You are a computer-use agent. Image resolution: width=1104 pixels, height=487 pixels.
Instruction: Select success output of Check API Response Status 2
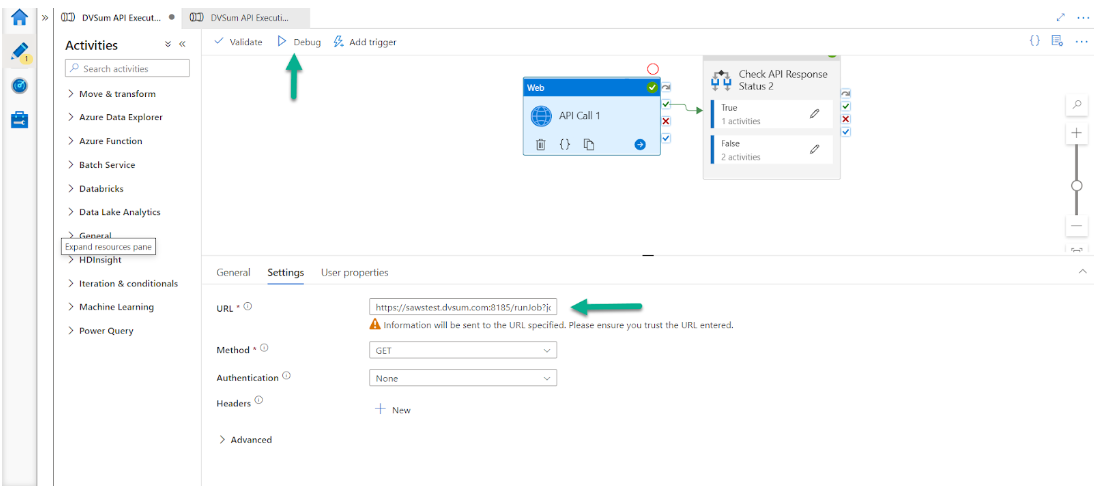click(x=846, y=106)
